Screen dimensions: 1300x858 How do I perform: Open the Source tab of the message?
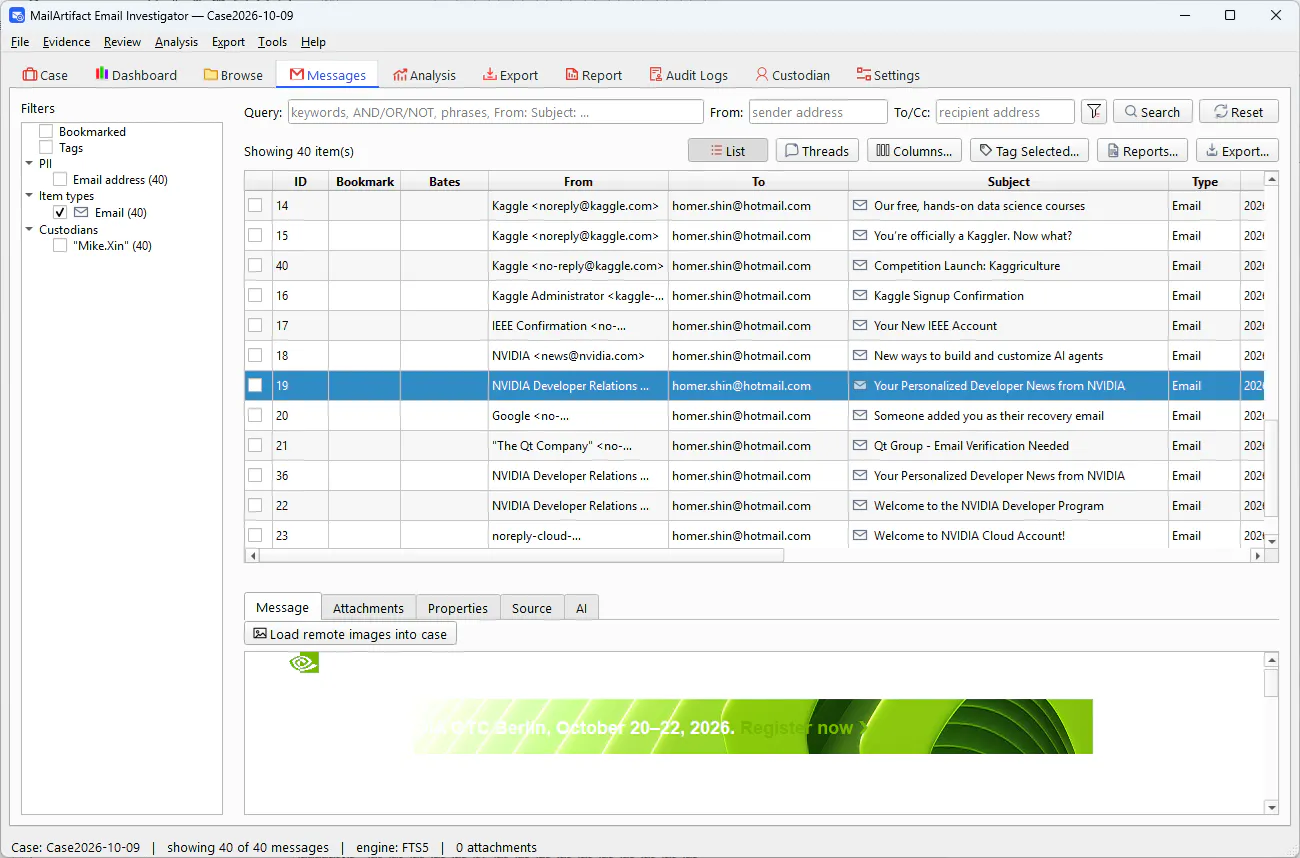pos(532,608)
